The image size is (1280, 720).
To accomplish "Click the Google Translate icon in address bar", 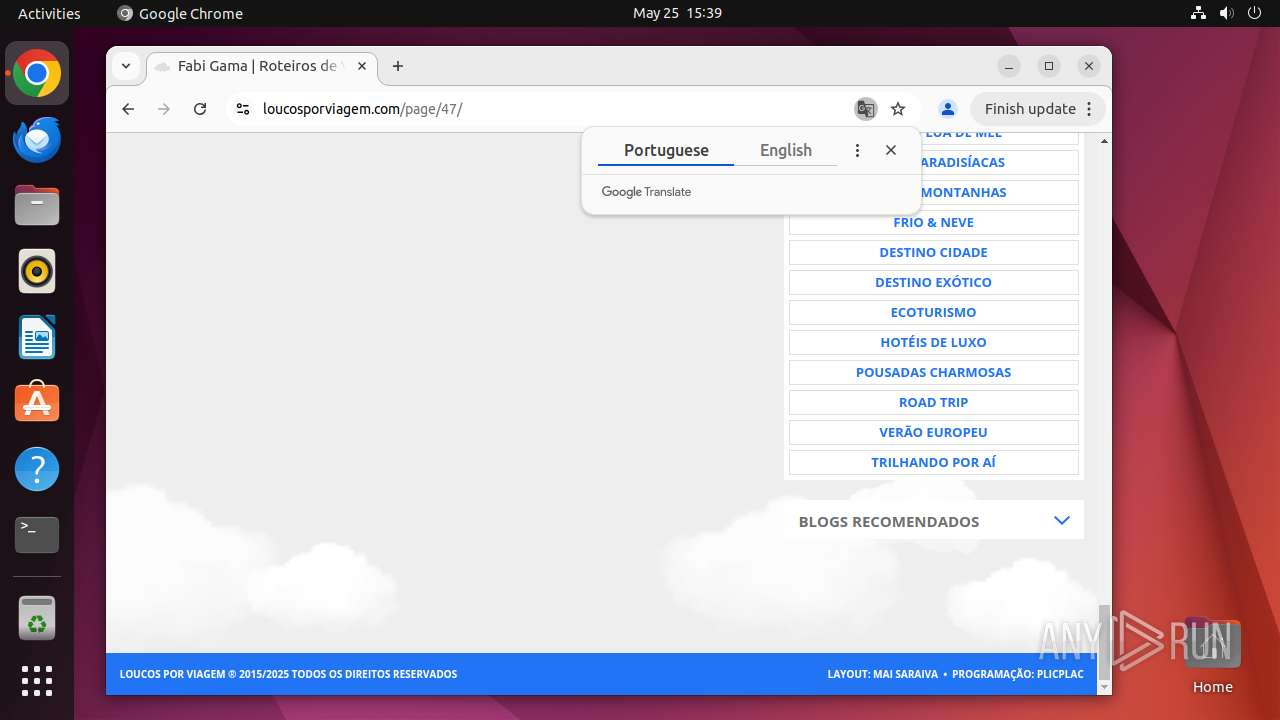I will (865, 109).
